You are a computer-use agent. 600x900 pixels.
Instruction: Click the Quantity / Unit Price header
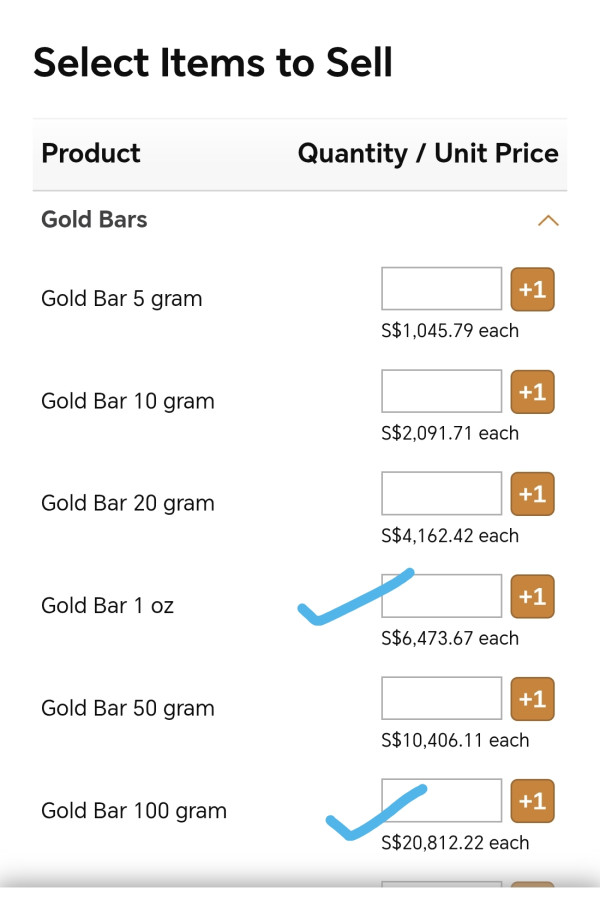(428, 154)
